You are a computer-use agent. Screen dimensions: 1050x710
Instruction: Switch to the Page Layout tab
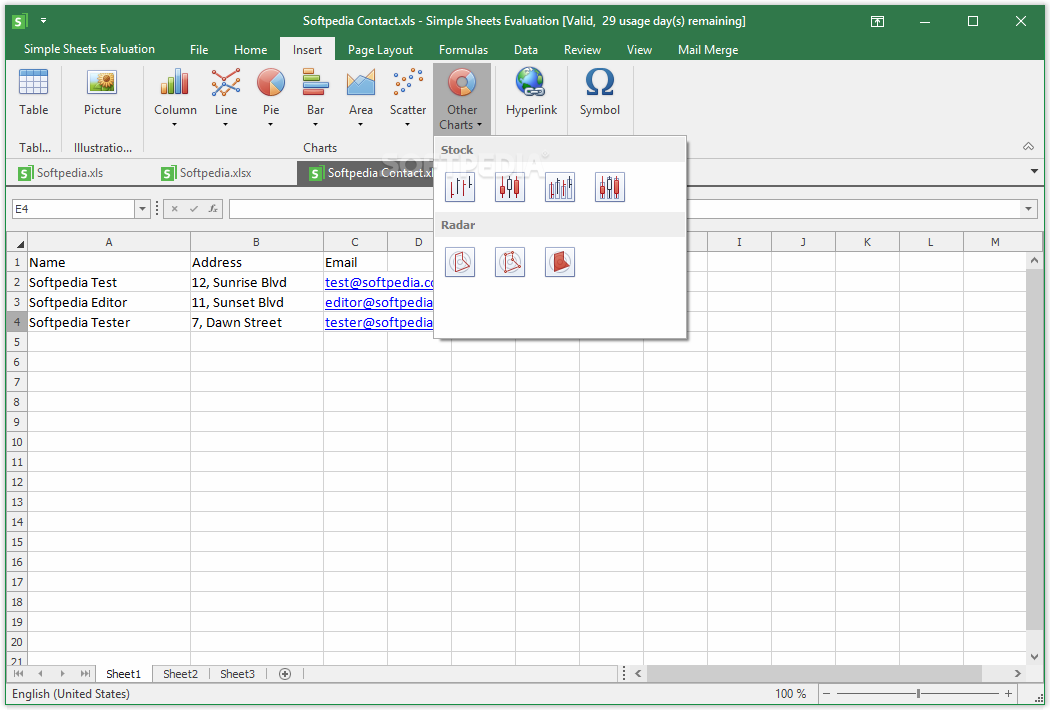click(380, 50)
